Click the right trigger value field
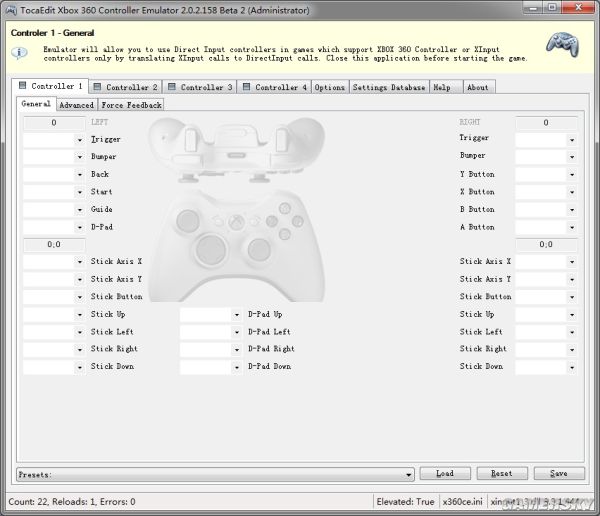 click(546, 123)
